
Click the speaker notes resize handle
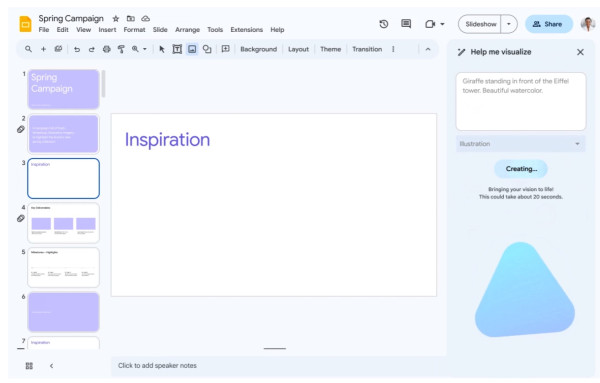coord(274,349)
